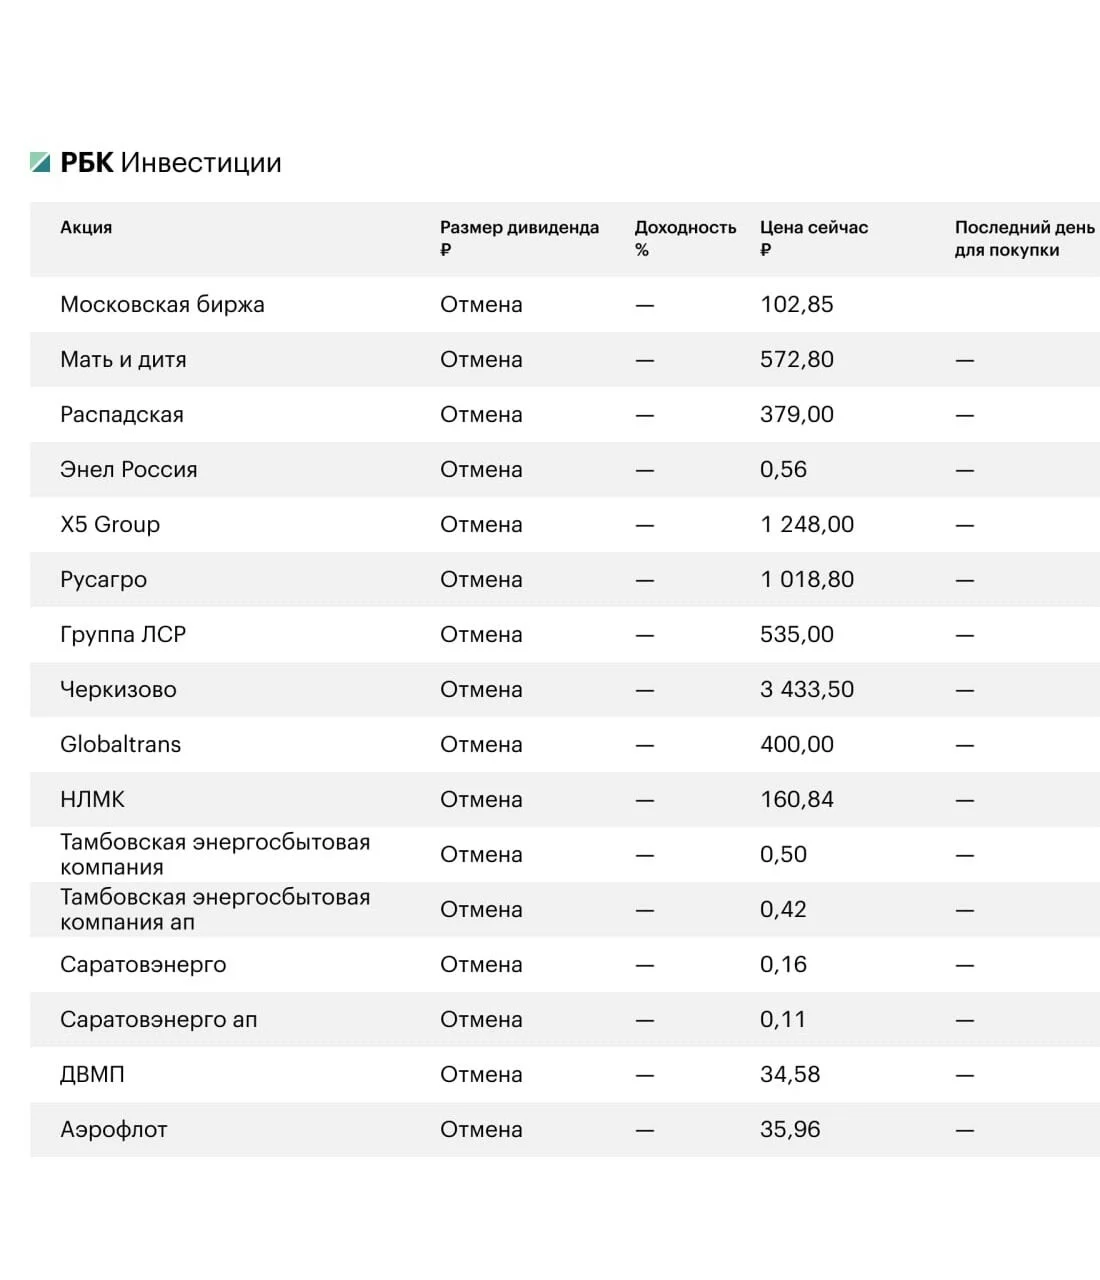This screenshot has height=1280, width=1100.
Task: Click Последний день для покупки header
Action: coord(1024,238)
